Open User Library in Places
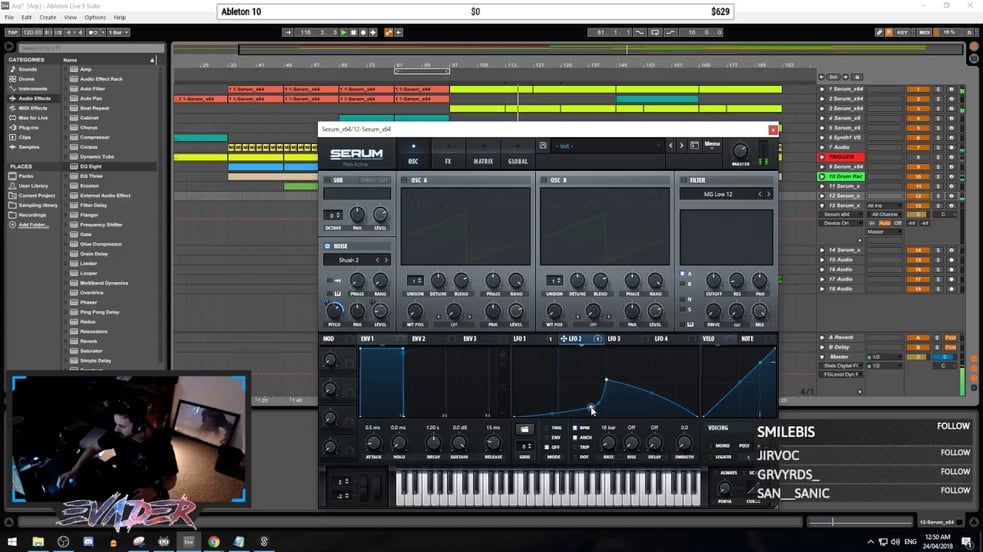This screenshot has height=552, width=983. click(33, 186)
